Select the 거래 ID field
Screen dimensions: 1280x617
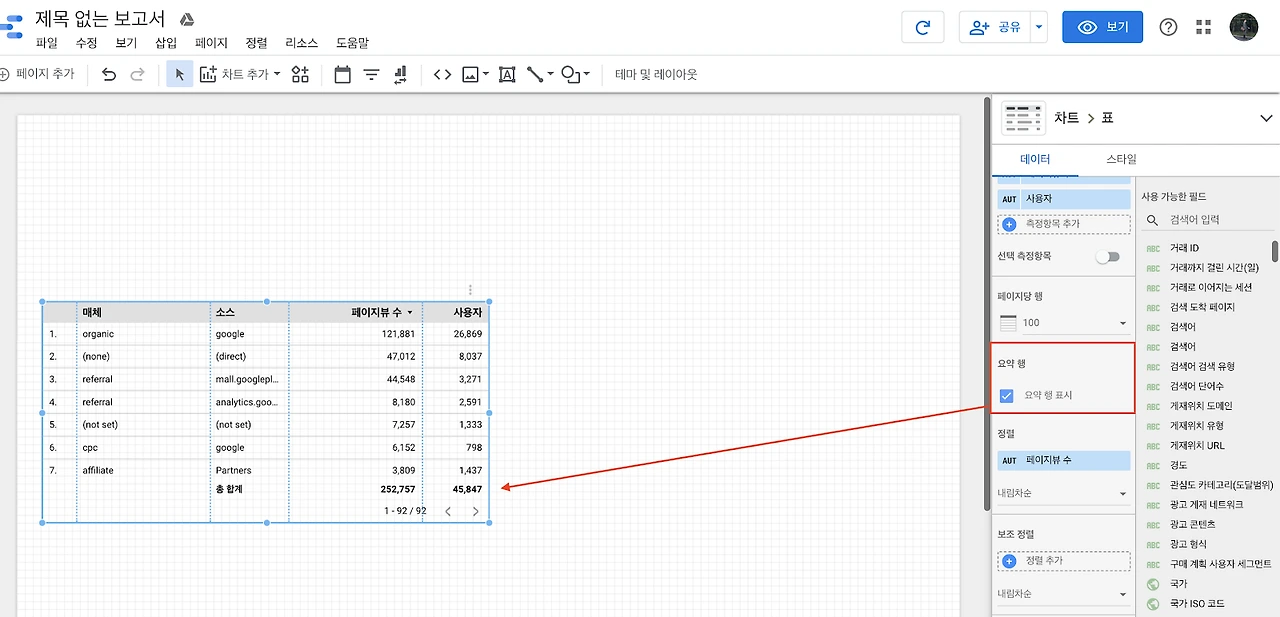click(x=1184, y=248)
